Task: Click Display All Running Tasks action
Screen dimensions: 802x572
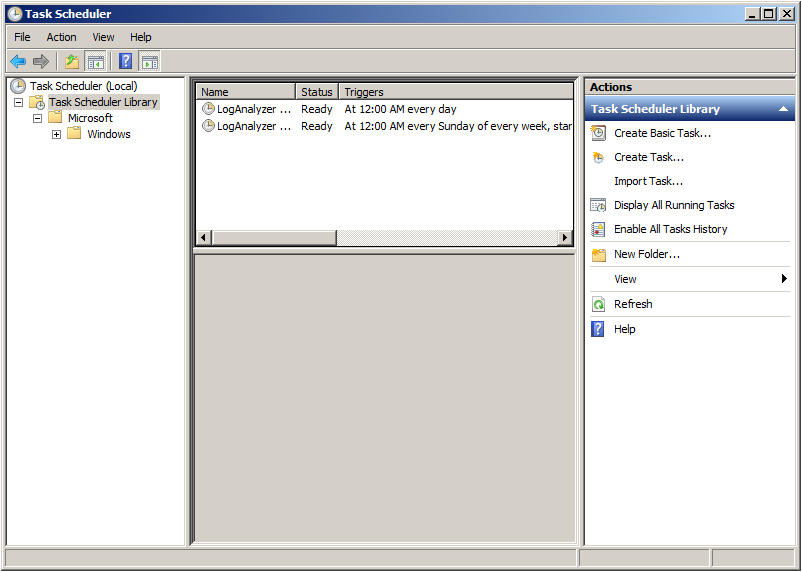Action: 674,205
